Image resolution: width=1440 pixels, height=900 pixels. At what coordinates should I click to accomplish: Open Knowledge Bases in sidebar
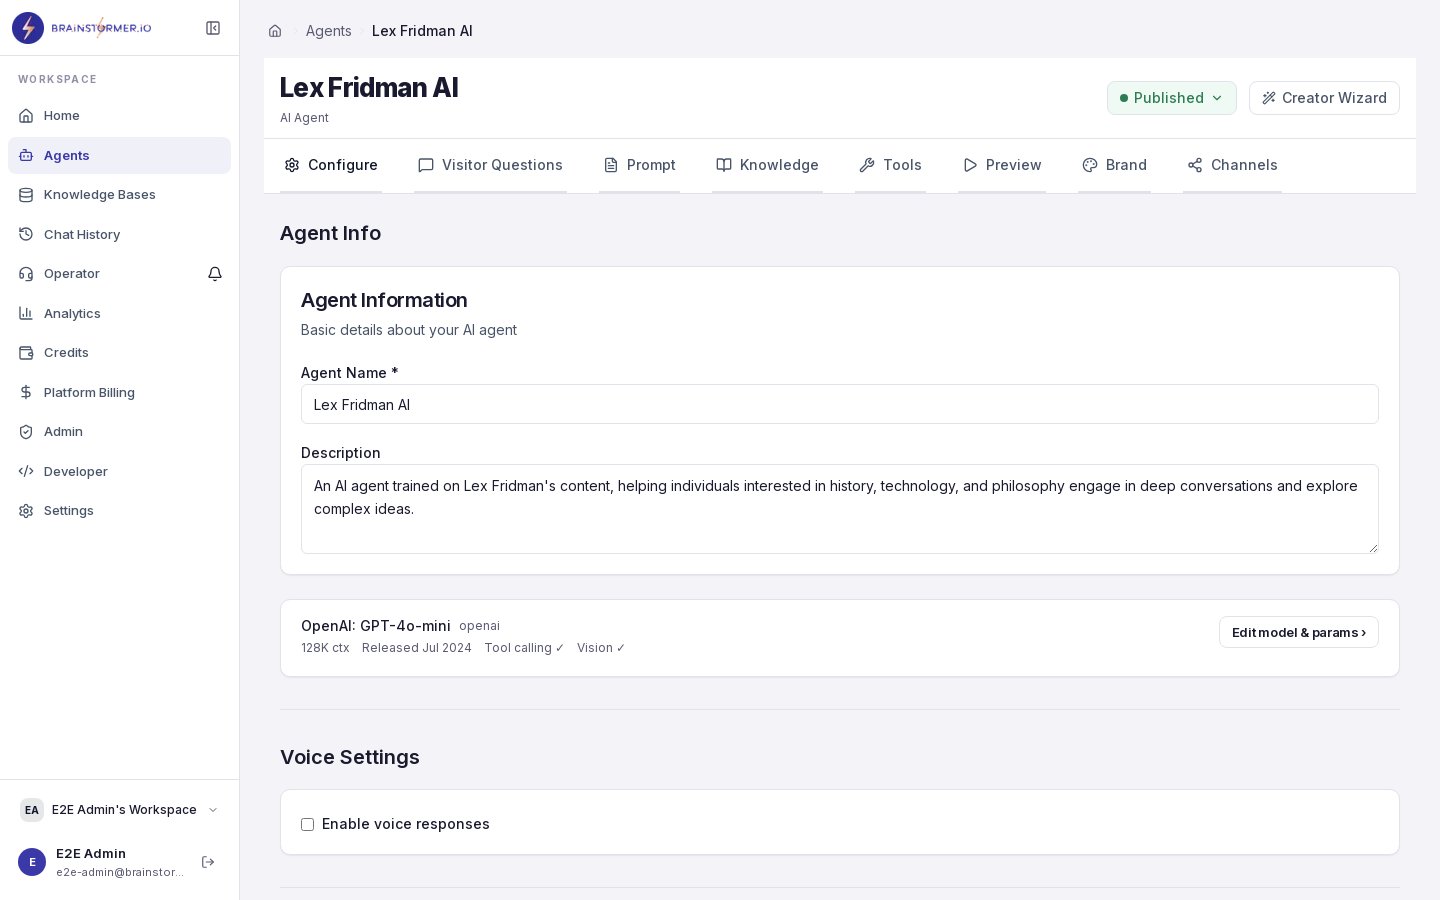pos(120,195)
